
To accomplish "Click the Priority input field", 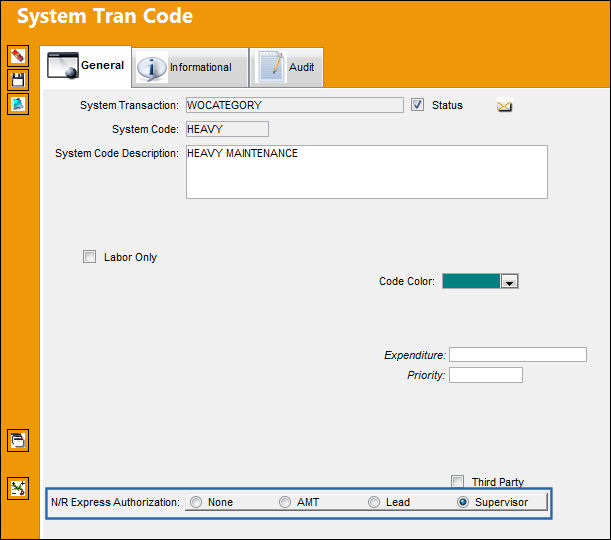I will pyautogui.click(x=486, y=375).
